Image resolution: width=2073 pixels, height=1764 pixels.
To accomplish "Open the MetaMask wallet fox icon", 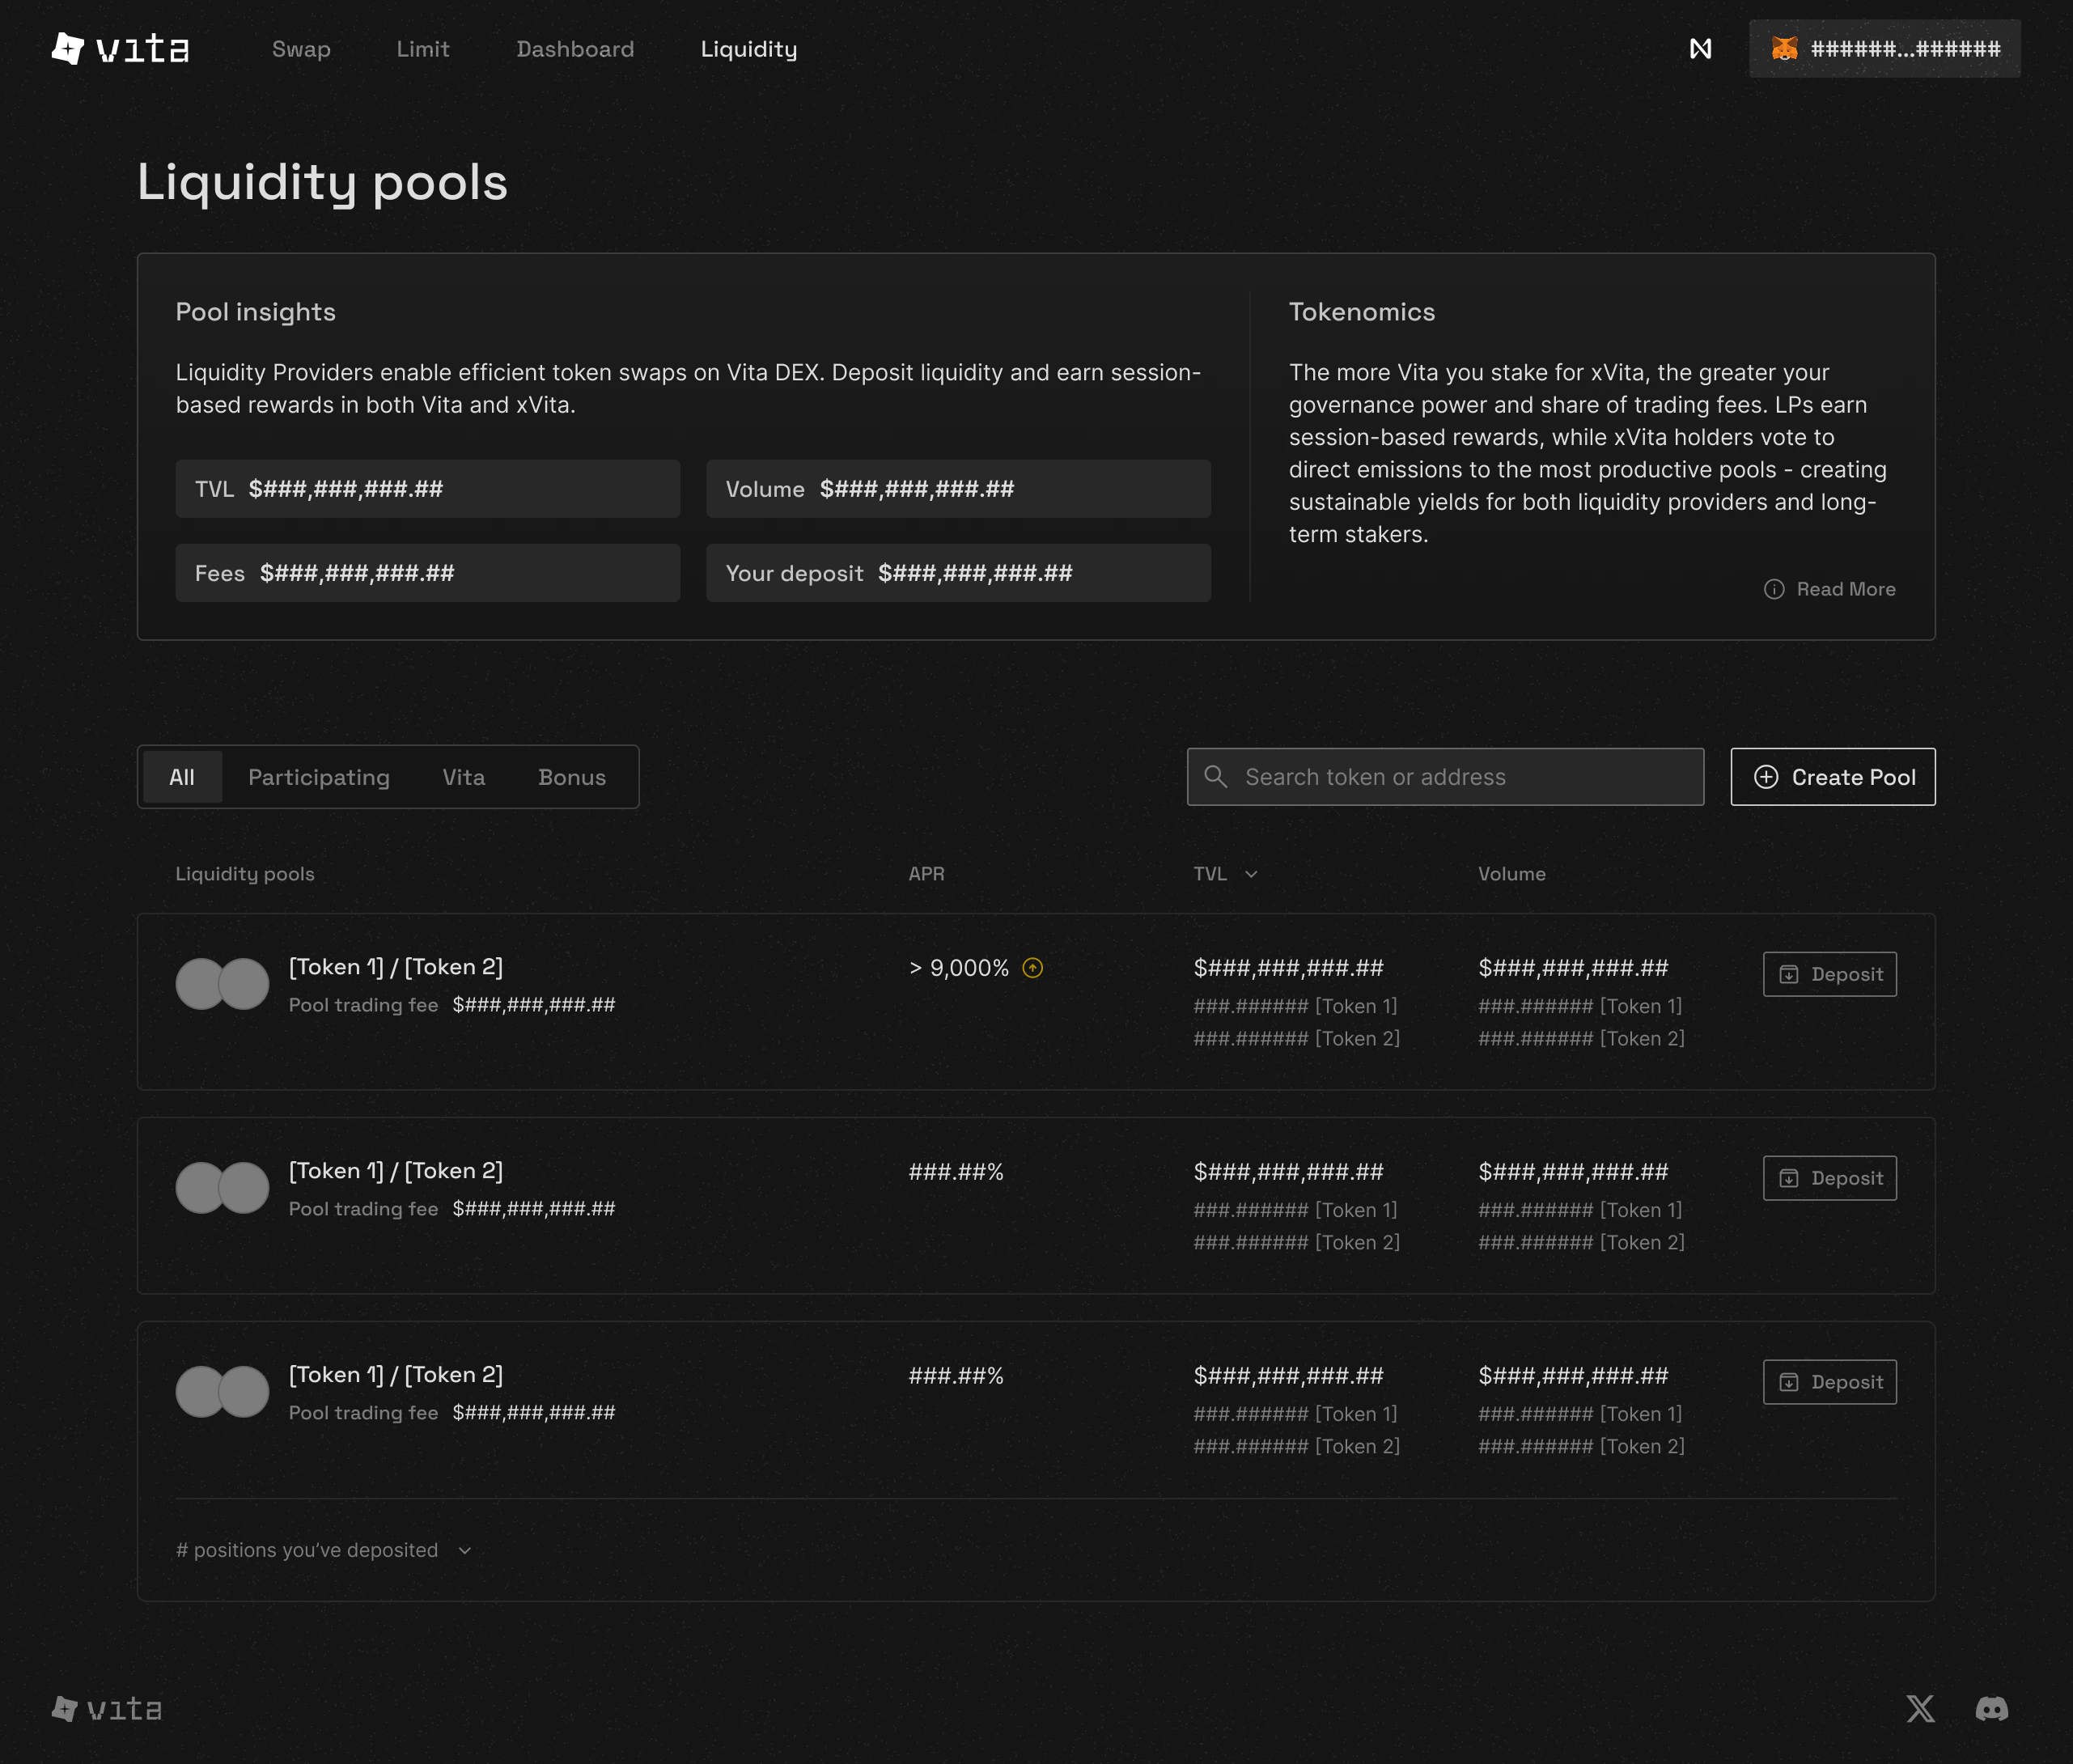I will point(1786,47).
